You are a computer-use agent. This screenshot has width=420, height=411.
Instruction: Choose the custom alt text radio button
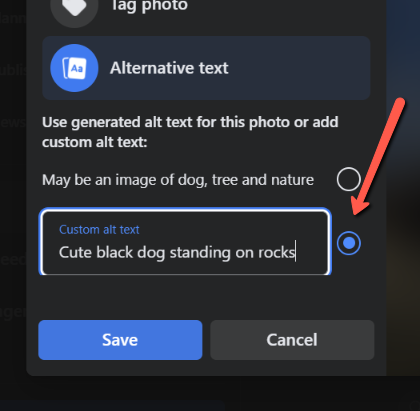coord(349,243)
